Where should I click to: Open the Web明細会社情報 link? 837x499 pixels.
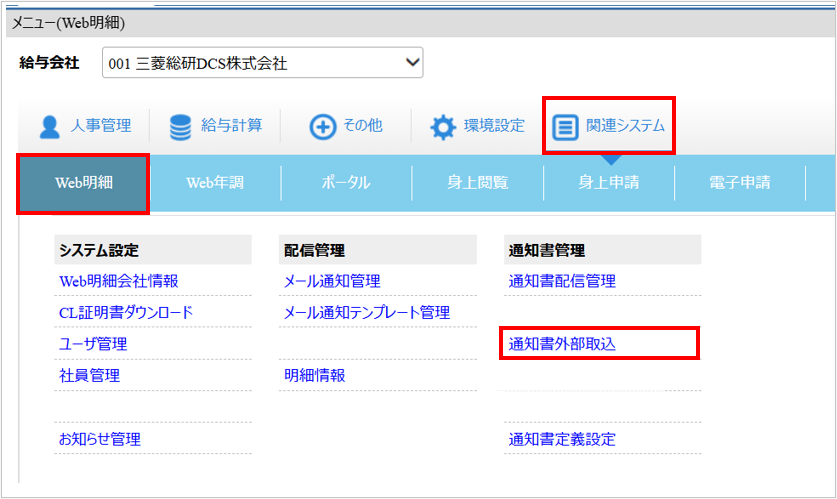[x=119, y=281]
